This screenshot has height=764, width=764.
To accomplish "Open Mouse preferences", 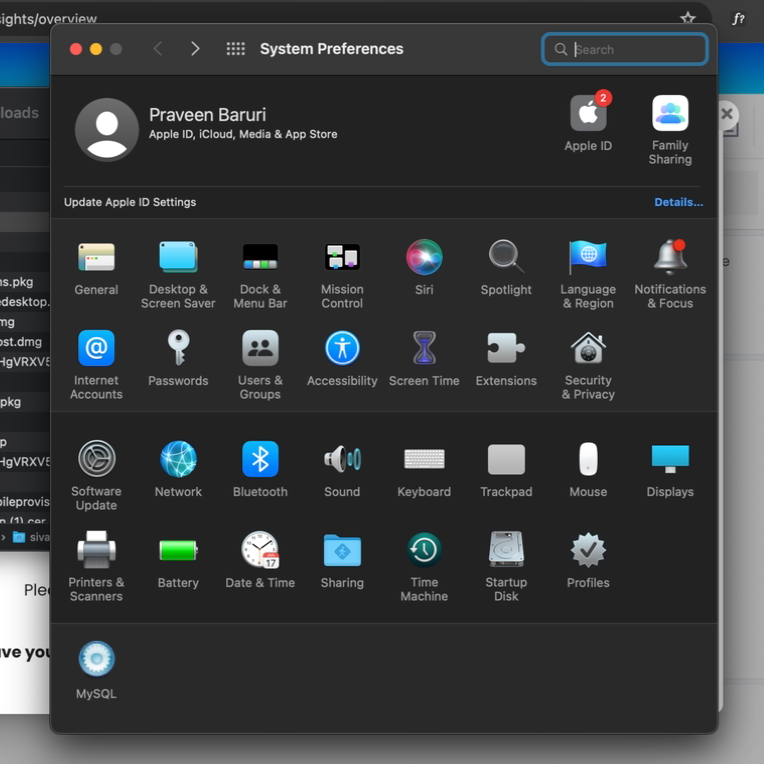I will click(x=588, y=469).
